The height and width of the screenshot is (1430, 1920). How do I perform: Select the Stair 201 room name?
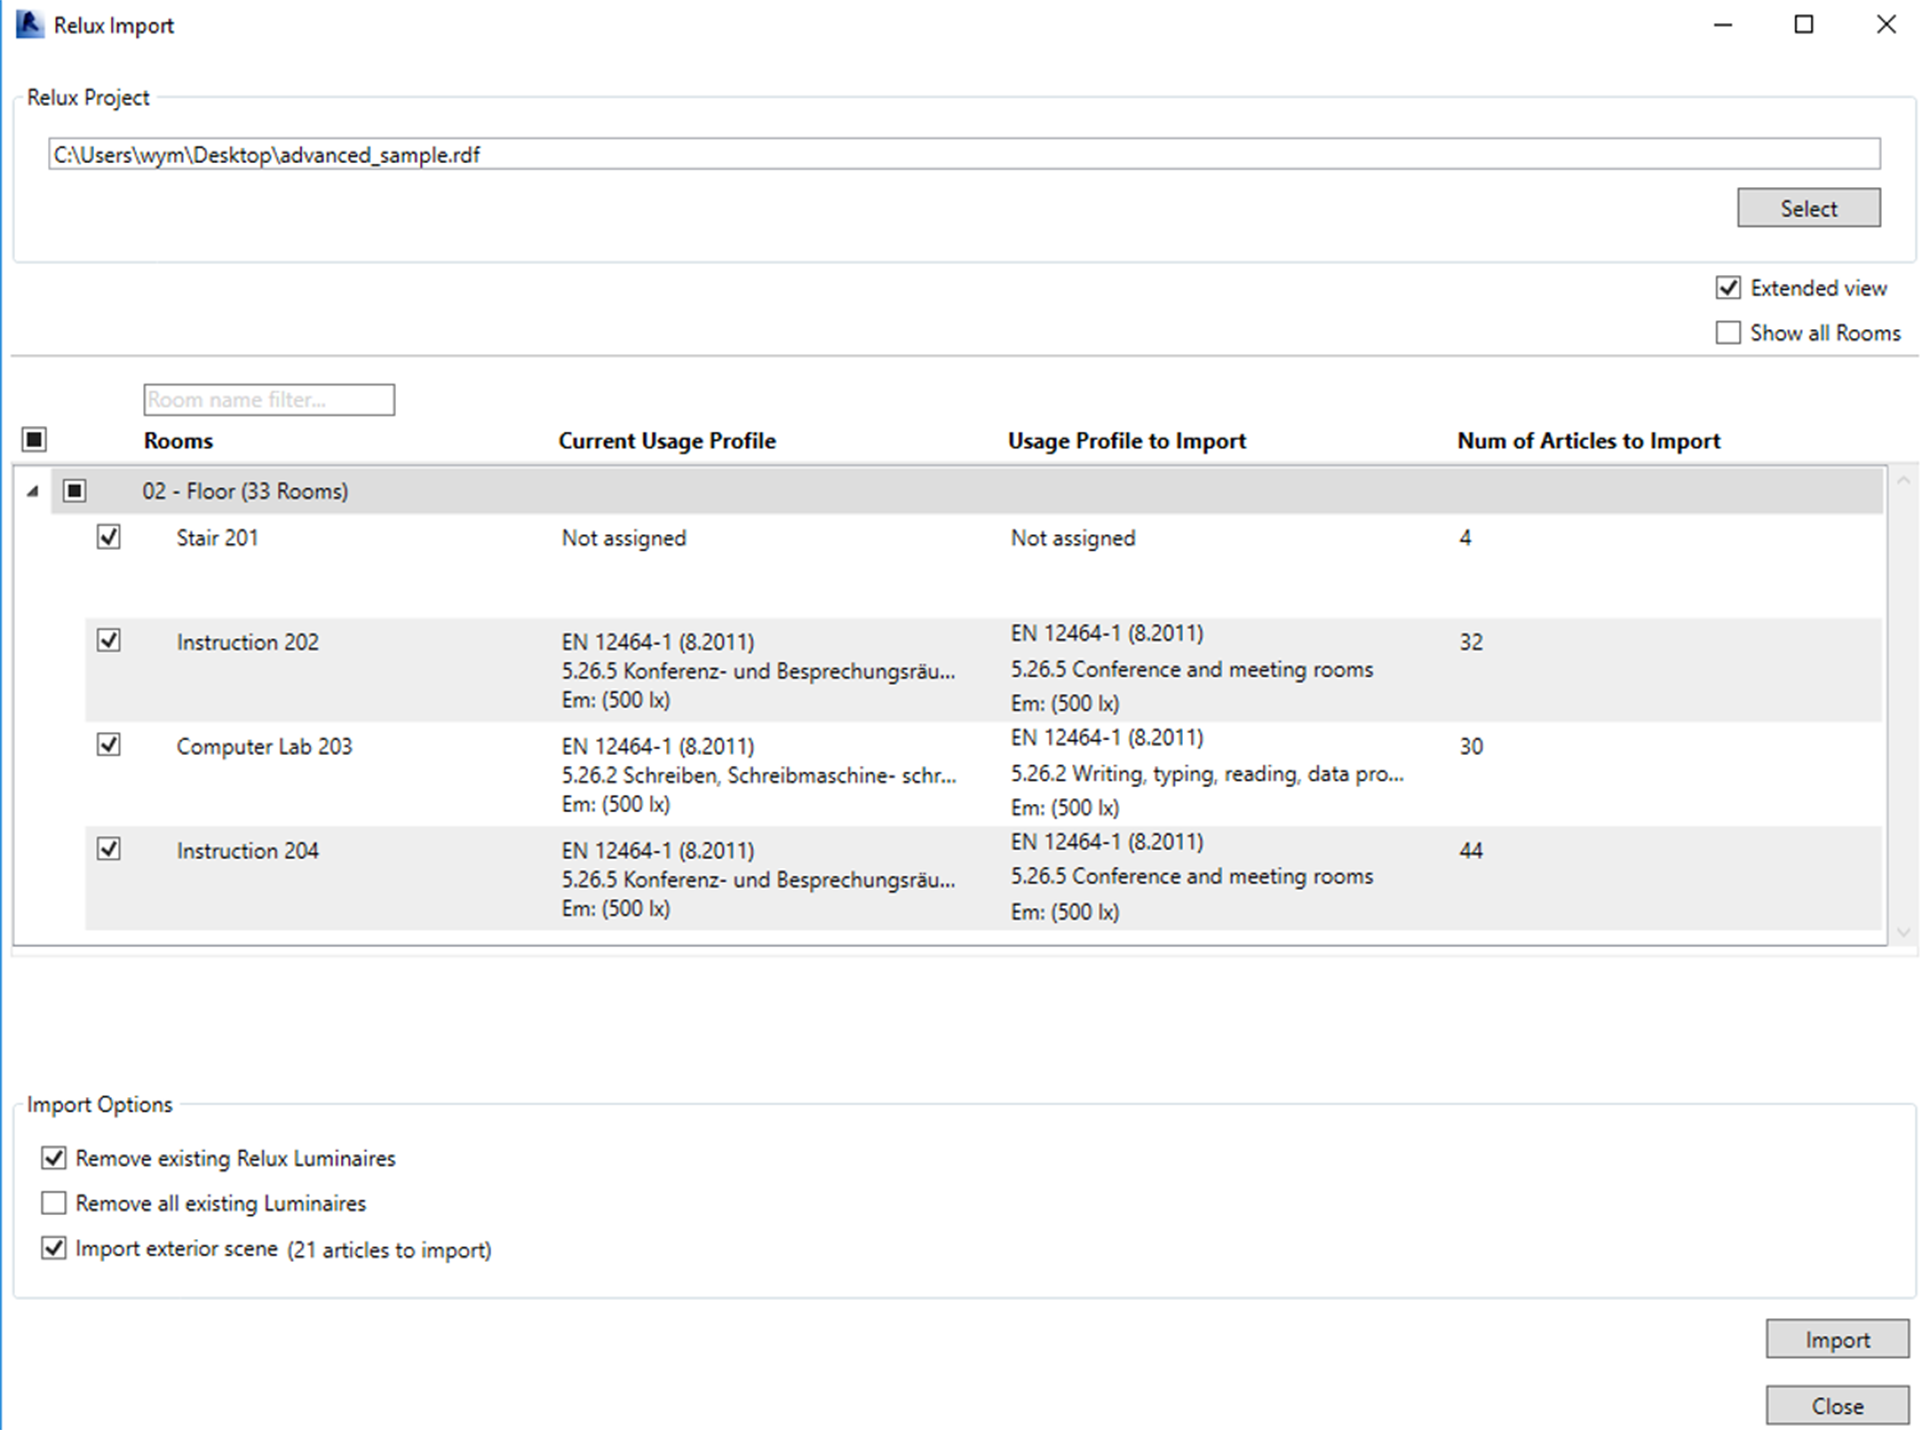(x=218, y=538)
